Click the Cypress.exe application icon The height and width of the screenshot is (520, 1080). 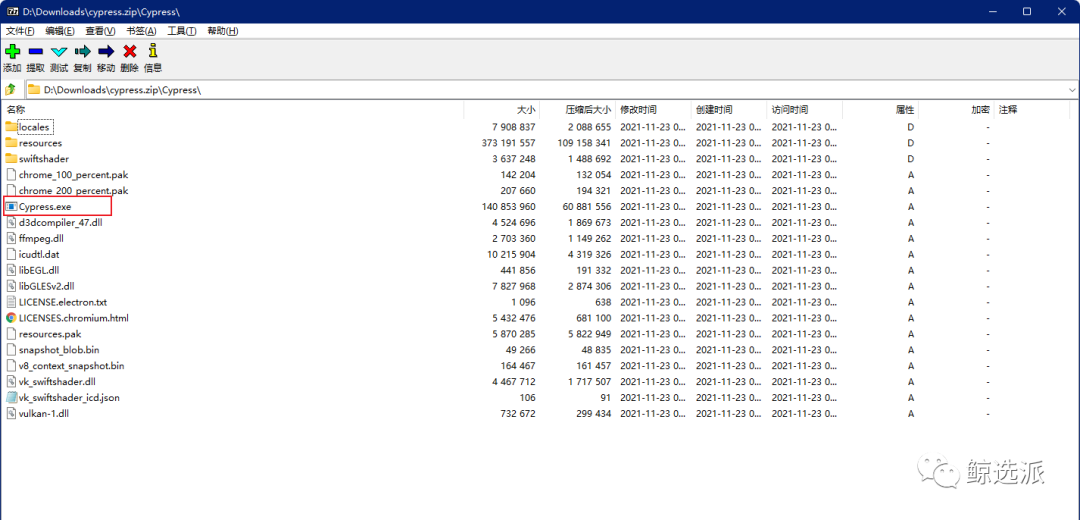(x=11, y=206)
